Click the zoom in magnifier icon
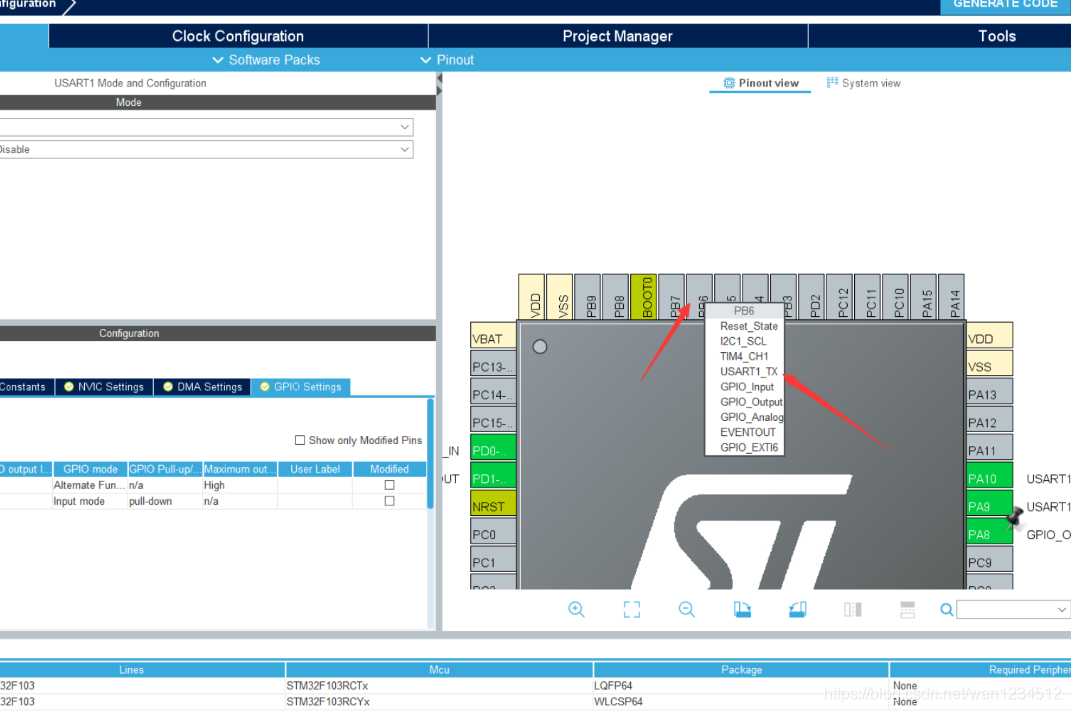 tap(576, 609)
